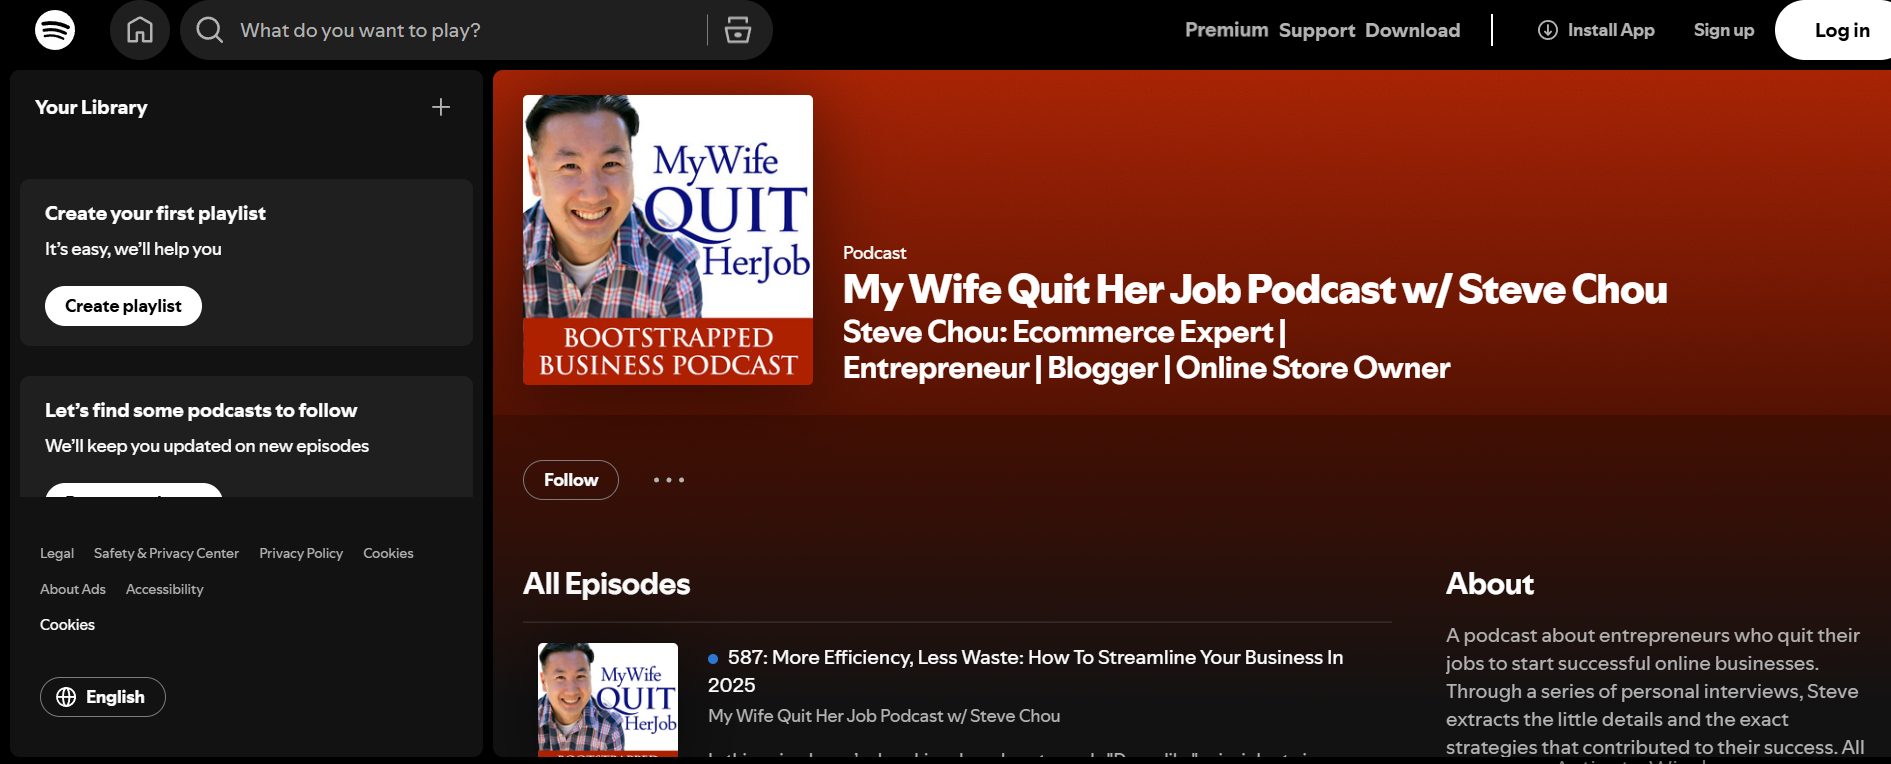The width and height of the screenshot is (1891, 764).
Task: Click 'Let's find some podcasts to follow' text
Action: click(x=201, y=410)
